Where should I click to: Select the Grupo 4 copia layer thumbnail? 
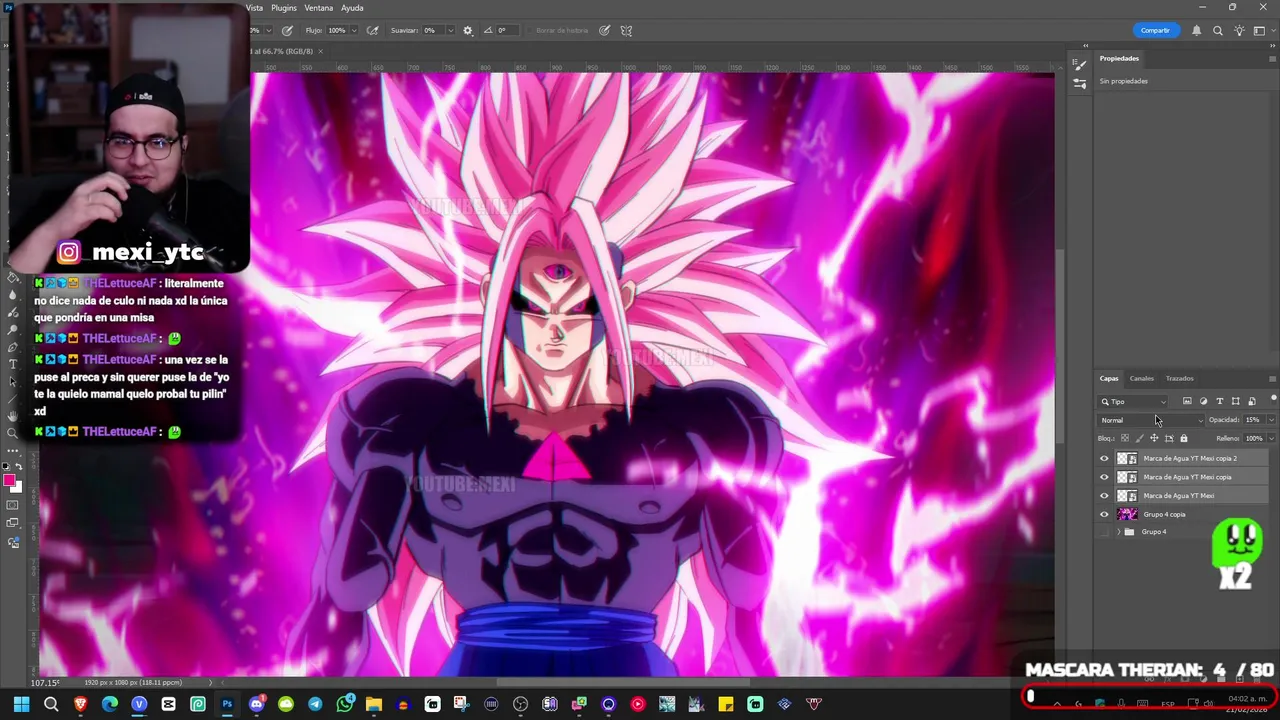click(x=1127, y=514)
